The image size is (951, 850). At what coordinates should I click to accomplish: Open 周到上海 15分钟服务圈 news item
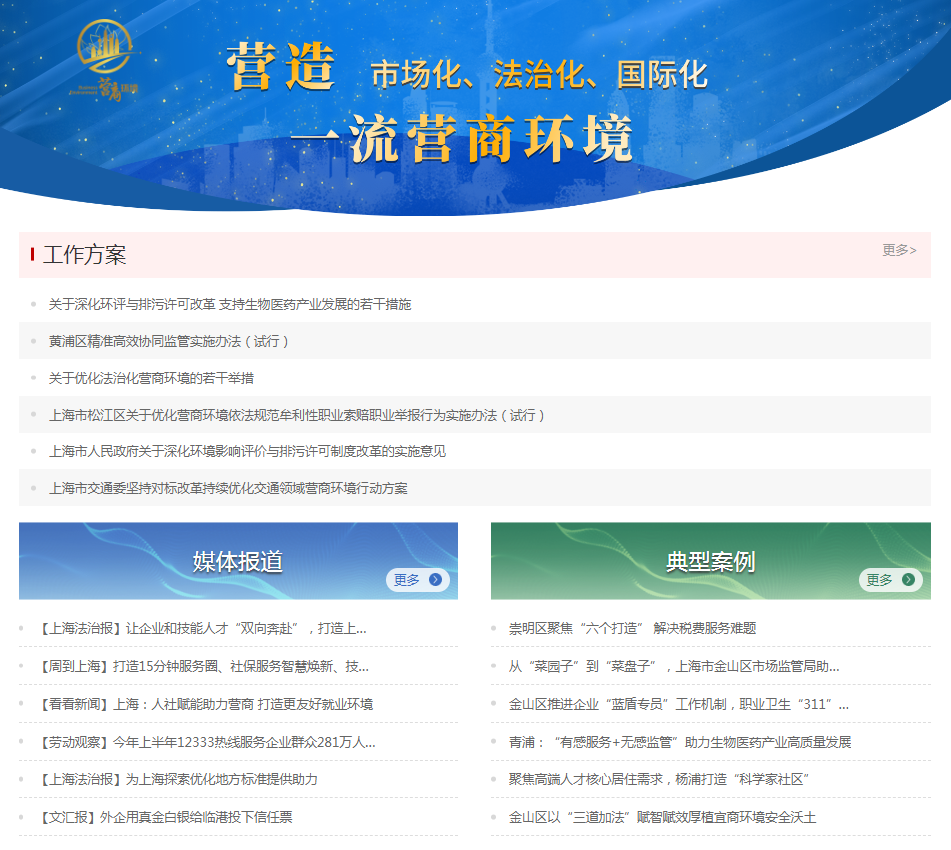pyautogui.click(x=204, y=666)
